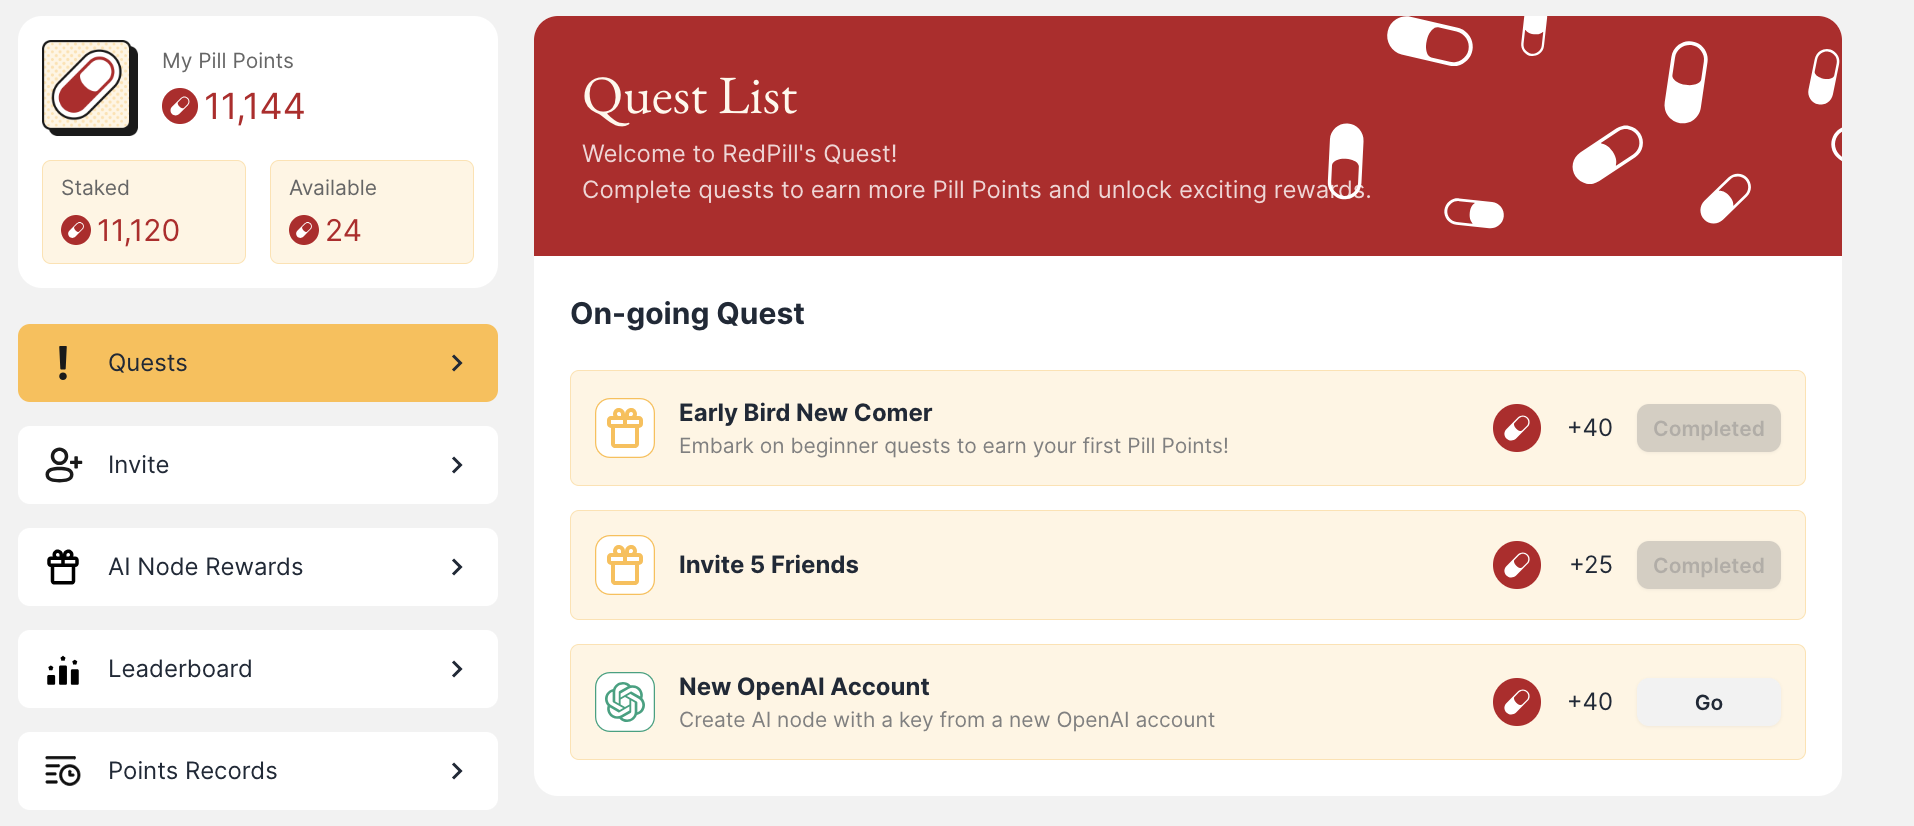Click pill icon beside New OpenAI +40 reward

tap(1517, 702)
